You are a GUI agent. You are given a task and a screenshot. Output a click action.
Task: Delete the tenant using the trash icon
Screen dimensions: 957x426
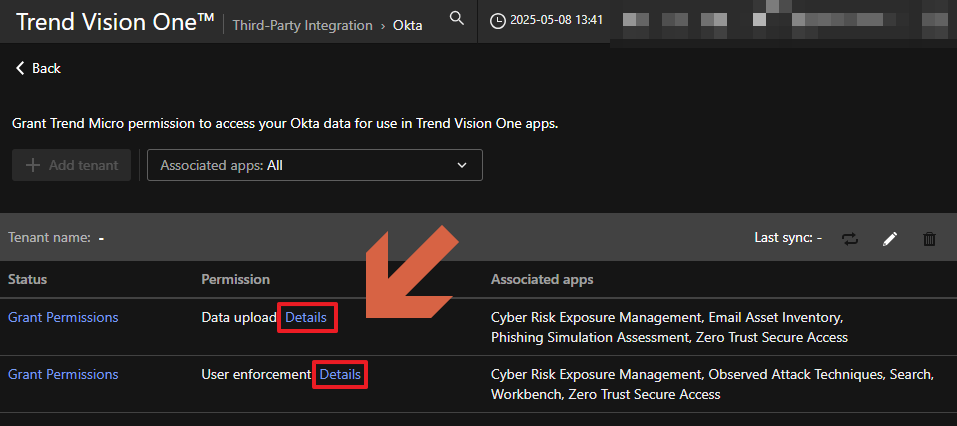click(x=929, y=238)
